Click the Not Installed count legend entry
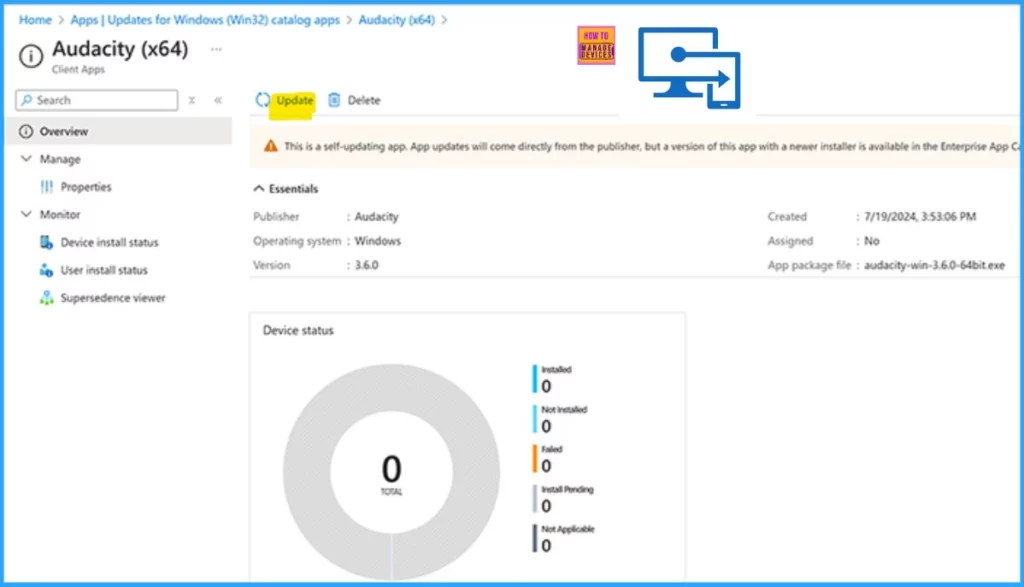This screenshot has width=1024, height=587. [561, 419]
